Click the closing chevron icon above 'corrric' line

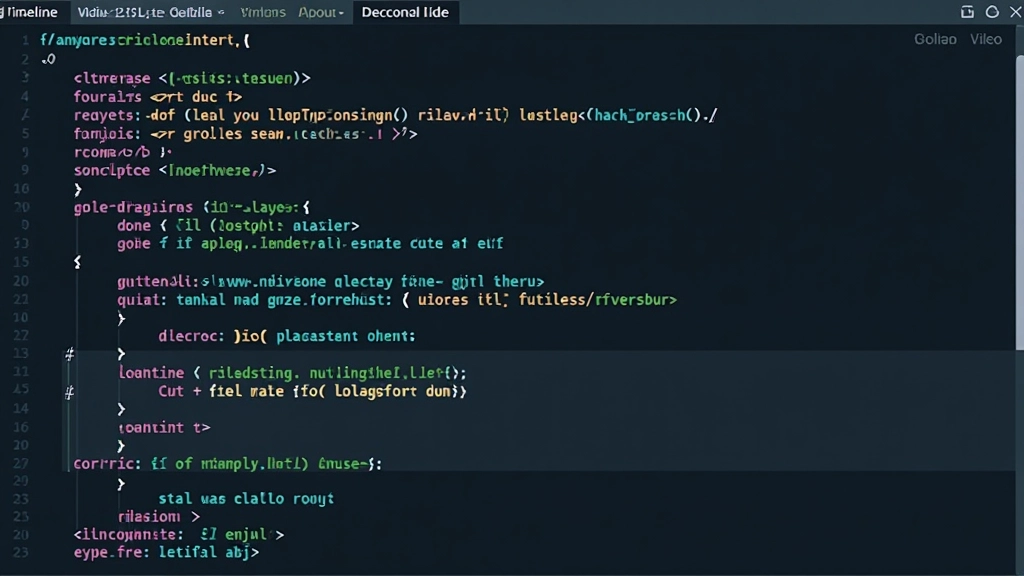point(122,445)
